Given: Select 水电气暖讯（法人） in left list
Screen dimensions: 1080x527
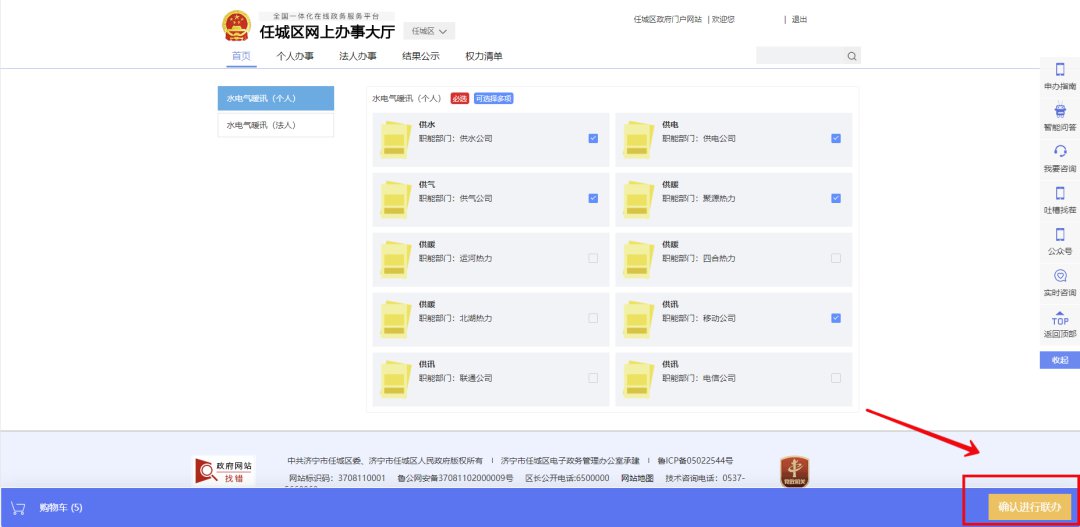Looking at the screenshot, I should click(275, 125).
